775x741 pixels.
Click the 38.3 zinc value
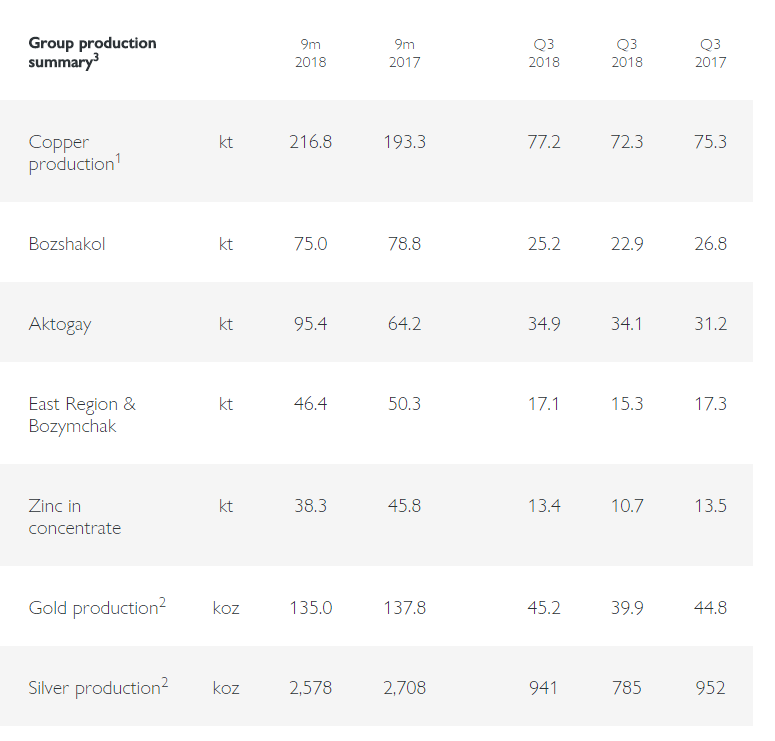pyautogui.click(x=310, y=506)
